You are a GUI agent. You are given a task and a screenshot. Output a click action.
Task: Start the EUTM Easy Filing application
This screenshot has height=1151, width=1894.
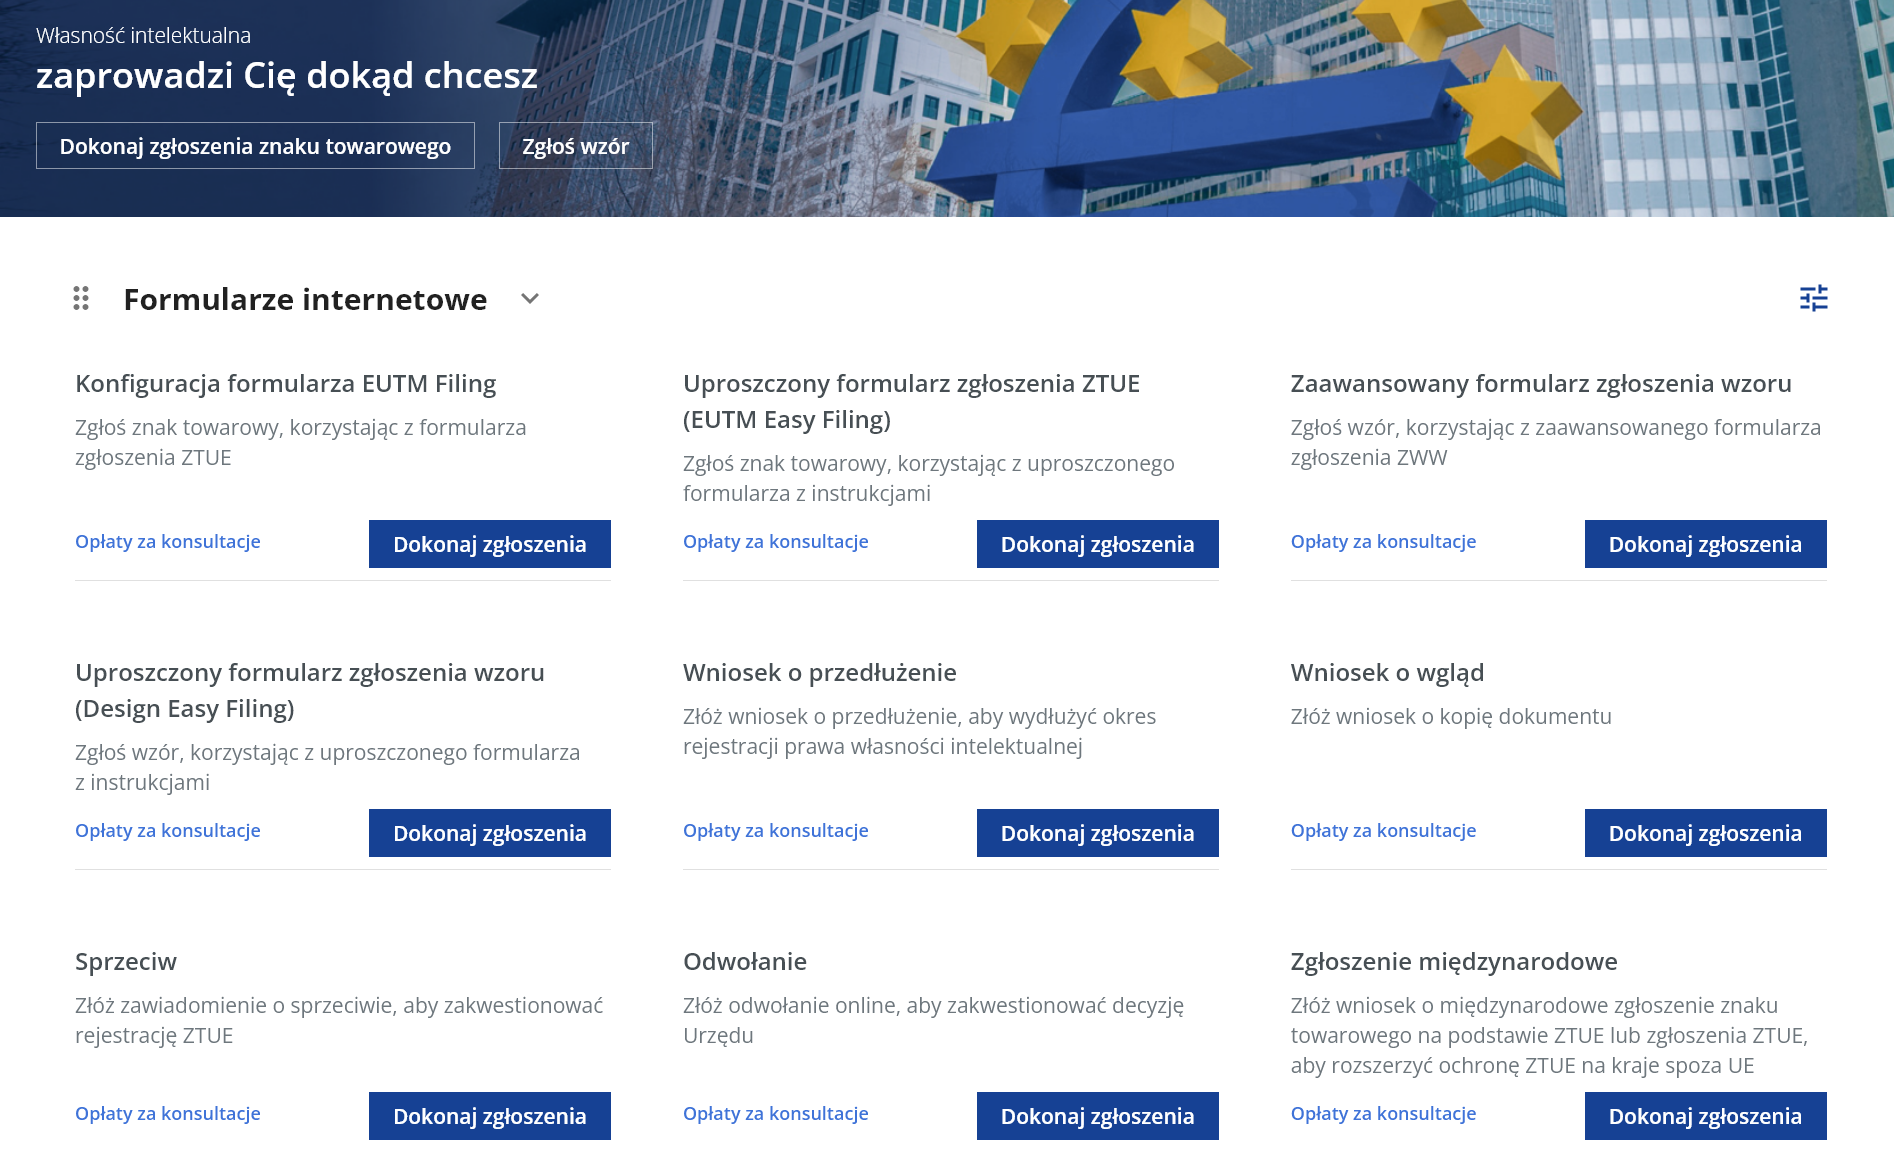tap(1097, 544)
